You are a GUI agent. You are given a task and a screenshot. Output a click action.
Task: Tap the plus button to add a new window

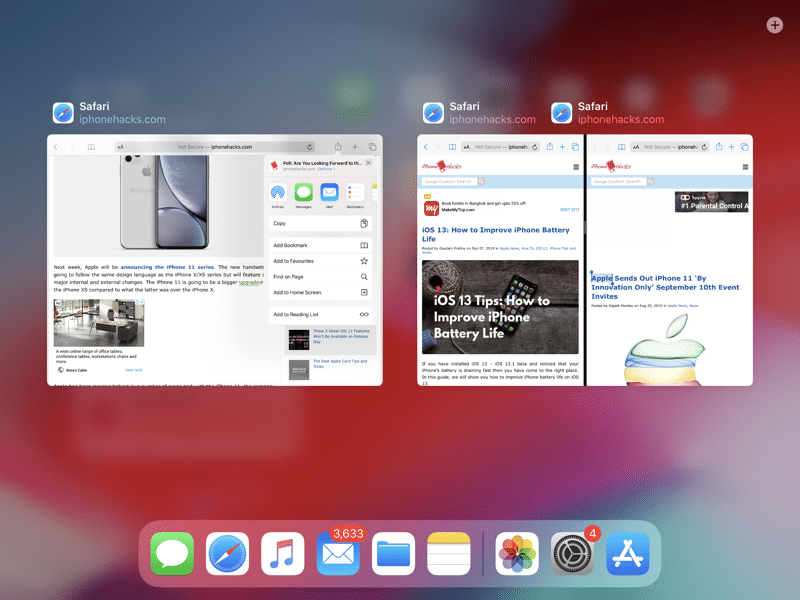[x=774, y=25]
